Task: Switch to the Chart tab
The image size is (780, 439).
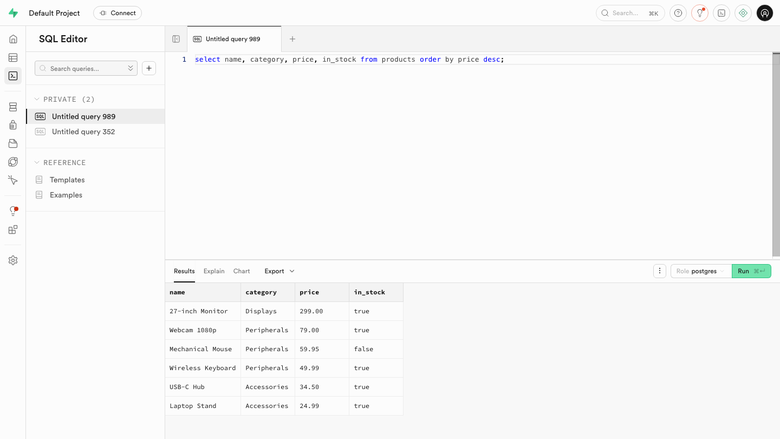Action: (x=241, y=271)
